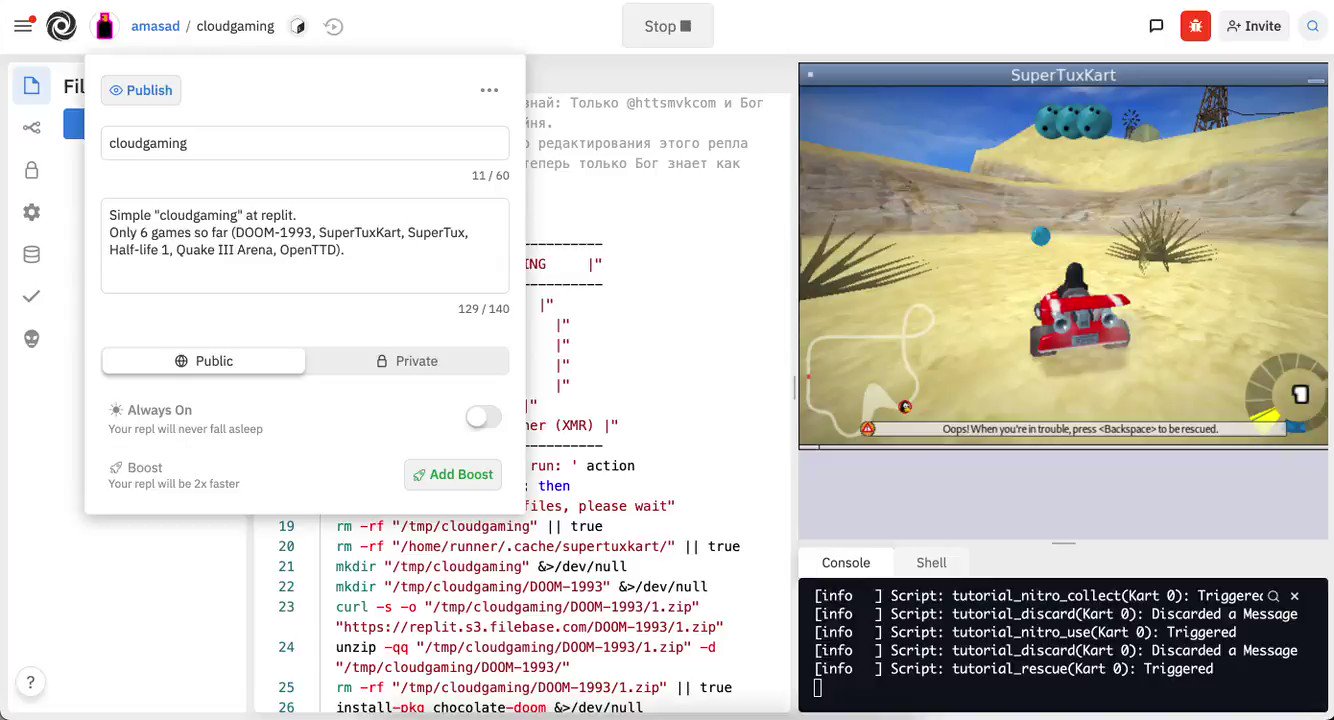Toggle the Always On switch

pos(483,417)
